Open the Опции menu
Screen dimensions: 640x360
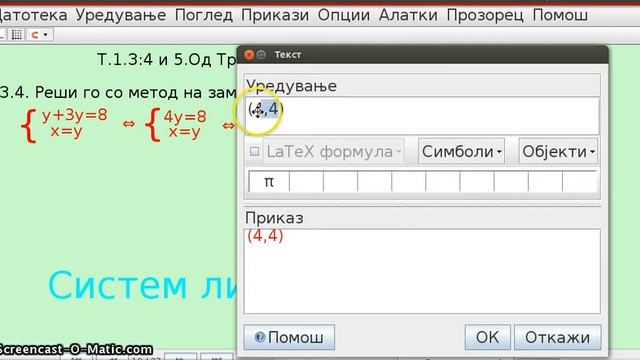[x=344, y=15]
